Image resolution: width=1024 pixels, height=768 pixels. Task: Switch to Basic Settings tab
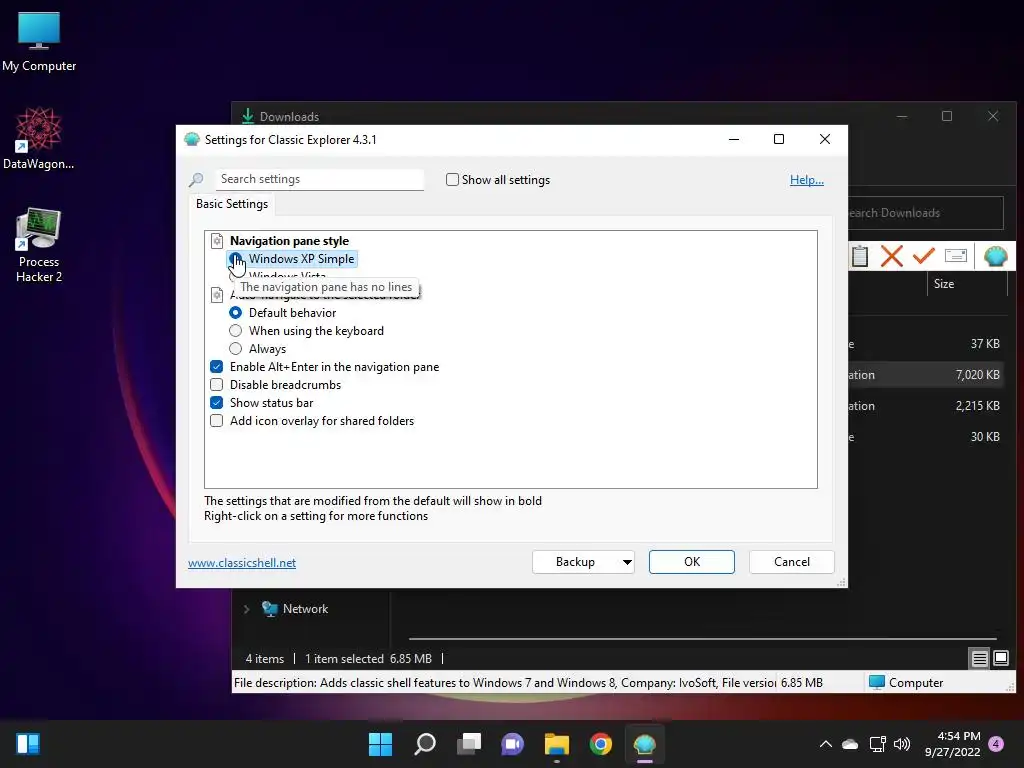point(232,204)
